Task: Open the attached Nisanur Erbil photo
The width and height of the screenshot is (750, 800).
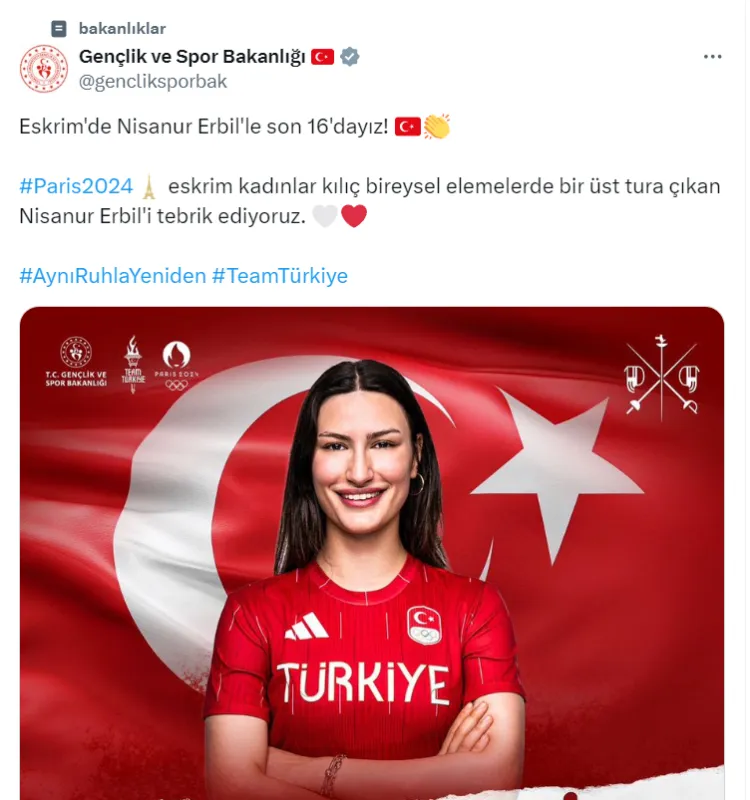Action: click(372, 553)
